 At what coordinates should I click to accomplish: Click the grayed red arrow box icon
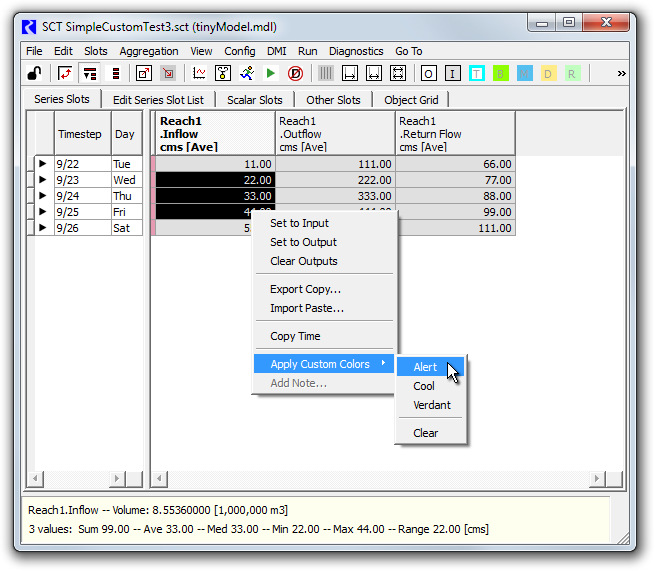(168, 74)
